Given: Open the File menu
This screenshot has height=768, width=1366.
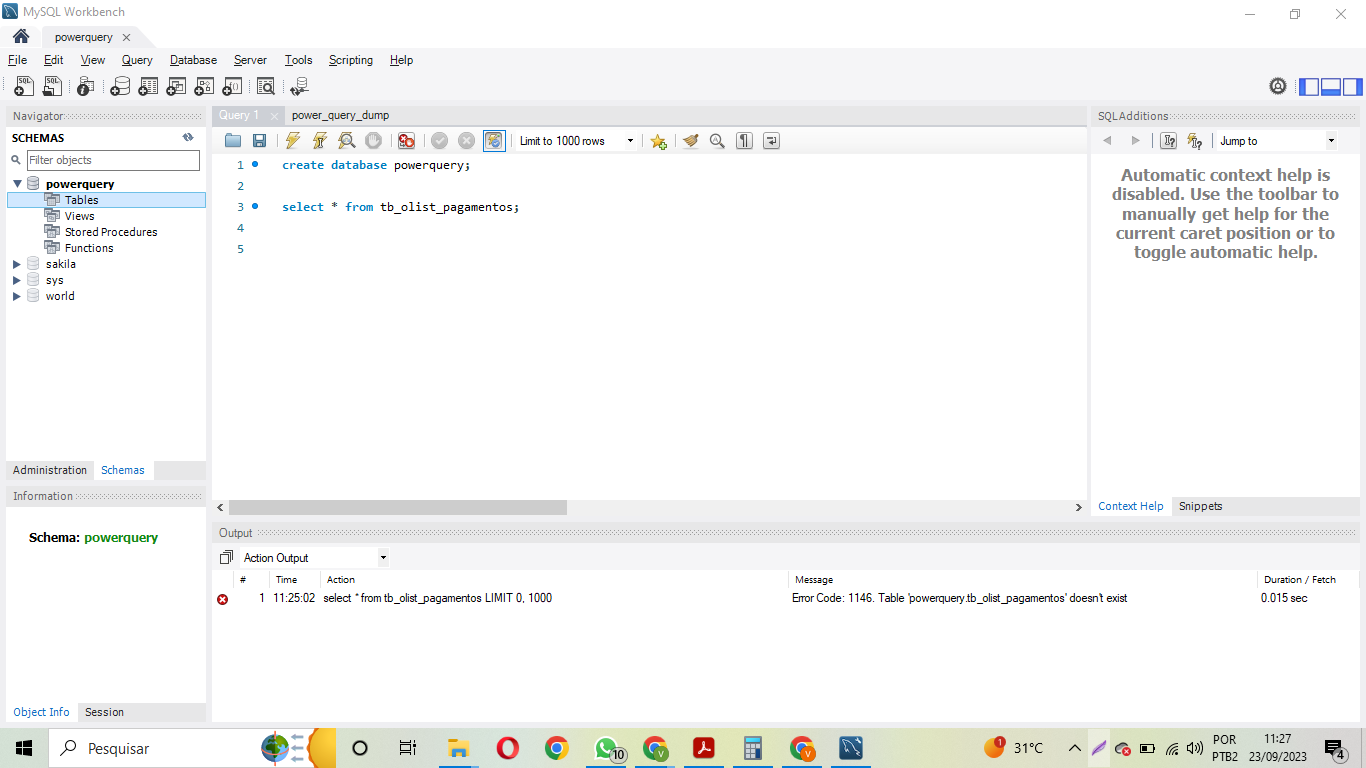Looking at the screenshot, I should pyautogui.click(x=17, y=60).
